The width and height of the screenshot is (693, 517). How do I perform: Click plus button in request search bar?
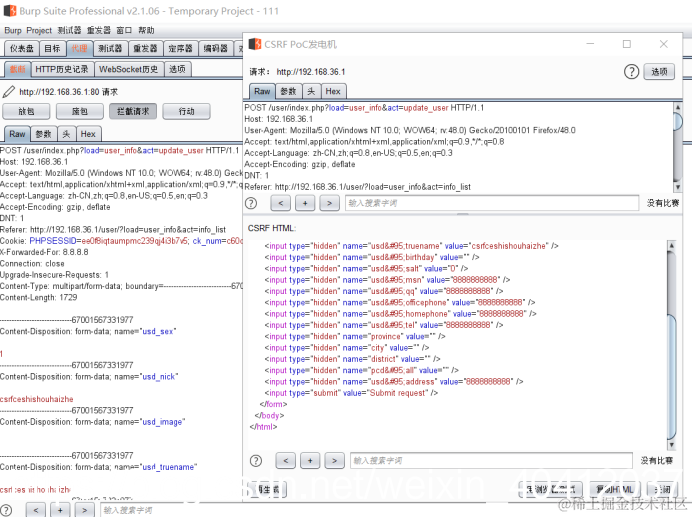pyautogui.click(x=305, y=203)
